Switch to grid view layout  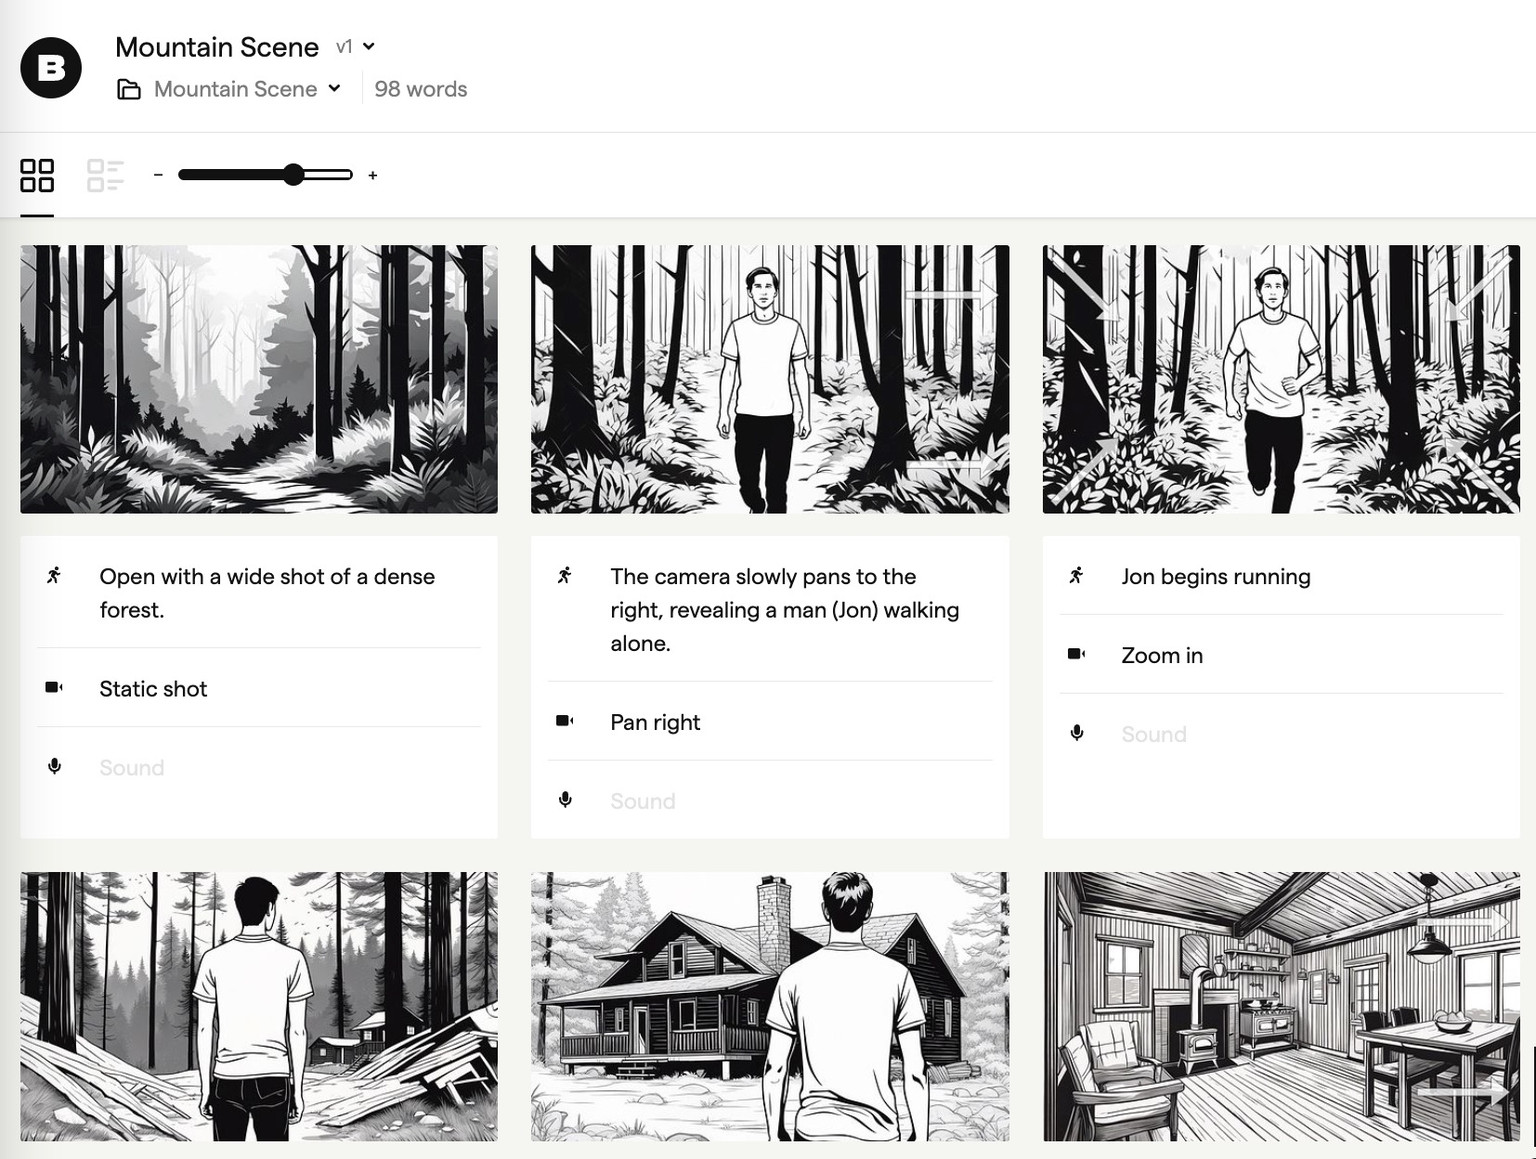click(37, 175)
